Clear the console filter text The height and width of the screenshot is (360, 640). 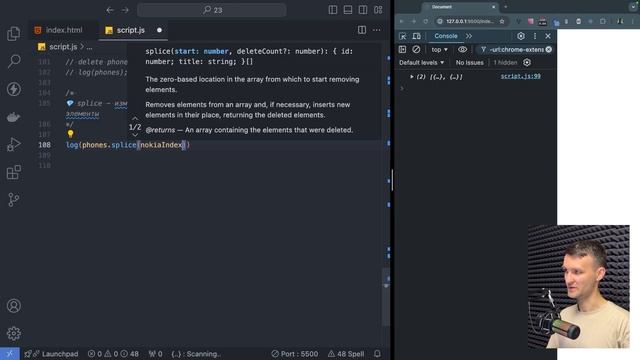click(549, 49)
